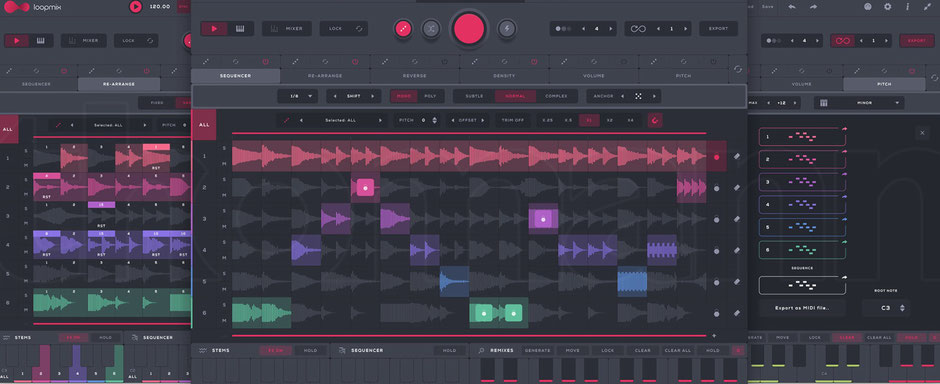The width and height of the screenshot is (940, 384).
Task: Open the Sequencer tab in center window
Action: (x=236, y=76)
